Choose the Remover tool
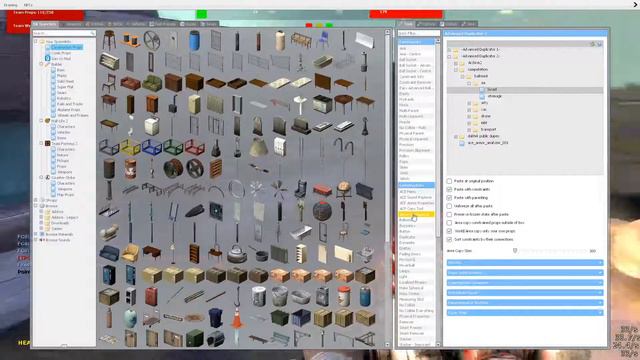The height and width of the screenshot is (360, 640). (x=416, y=322)
